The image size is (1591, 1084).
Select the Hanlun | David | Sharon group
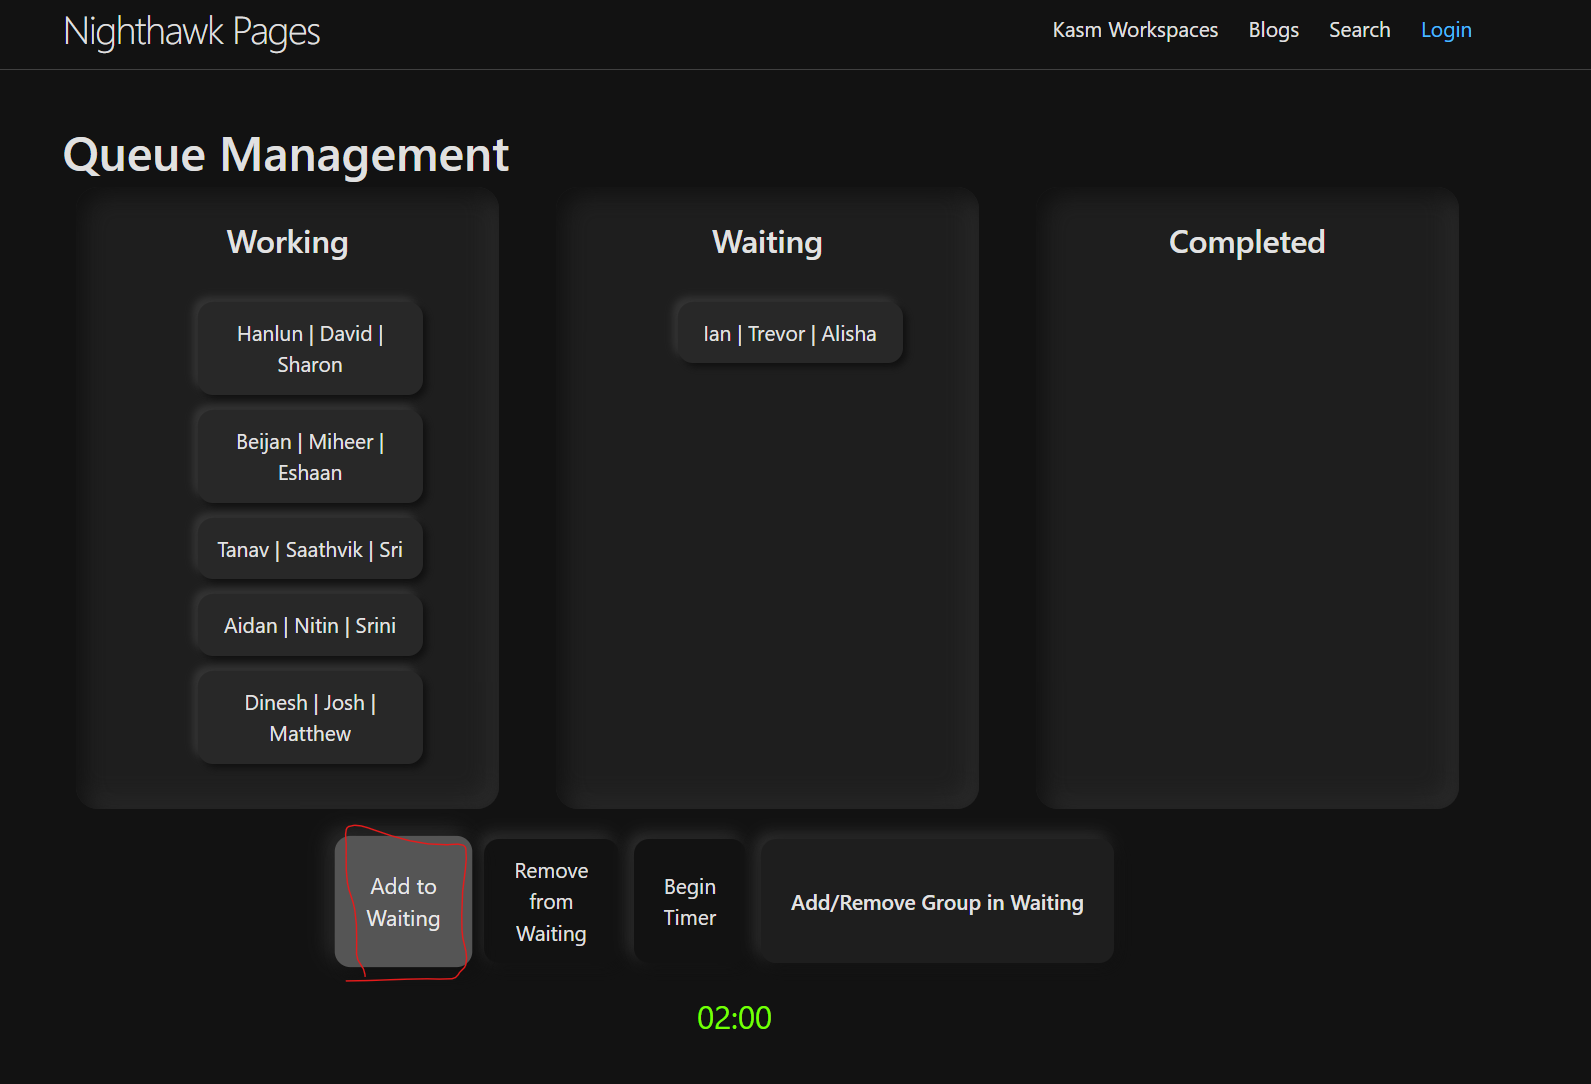click(x=310, y=349)
